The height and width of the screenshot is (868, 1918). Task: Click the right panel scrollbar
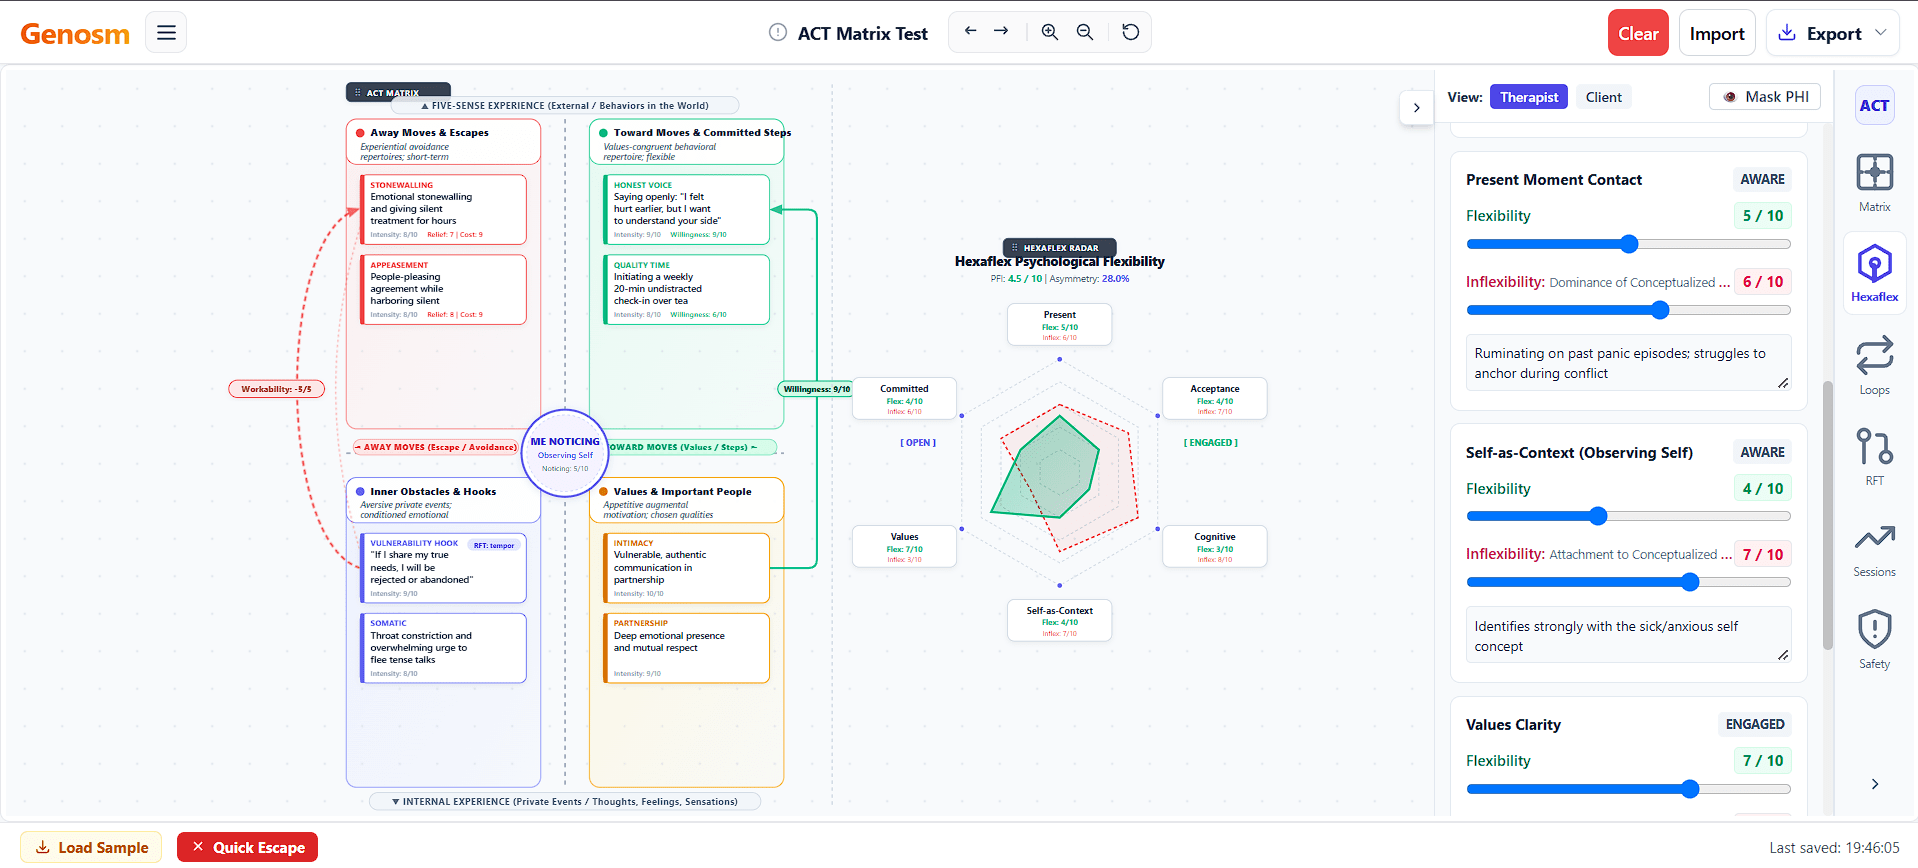pyautogui.click(x=1827, y=515)
